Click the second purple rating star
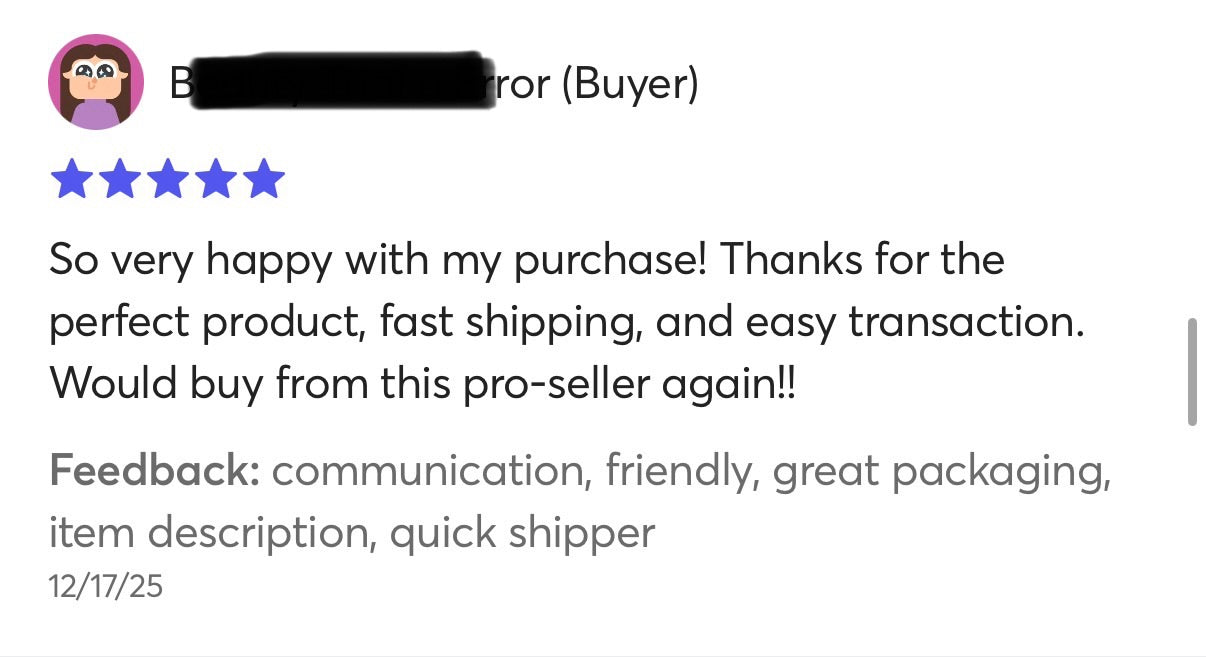 click(120, 180)
